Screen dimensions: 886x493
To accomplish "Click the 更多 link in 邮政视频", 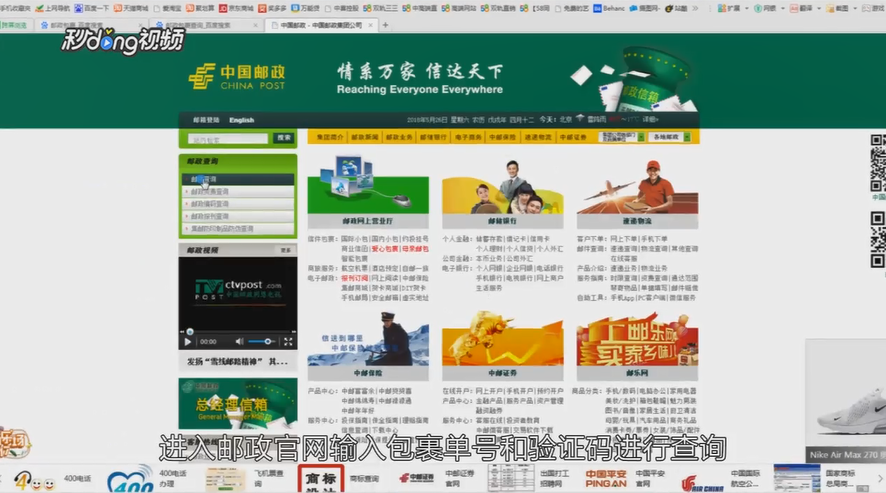I will (x=286, y=250).
